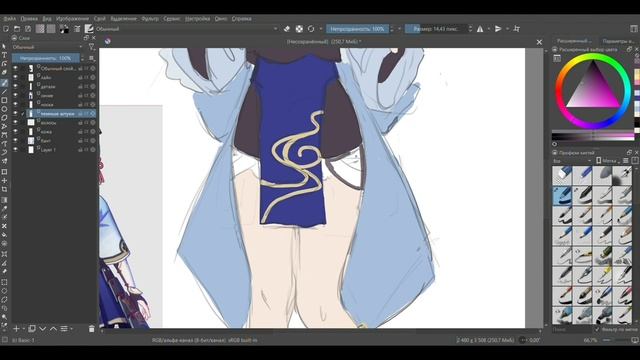Move the layer down
This screenshot has width=640, height=360.
[42, 329]
